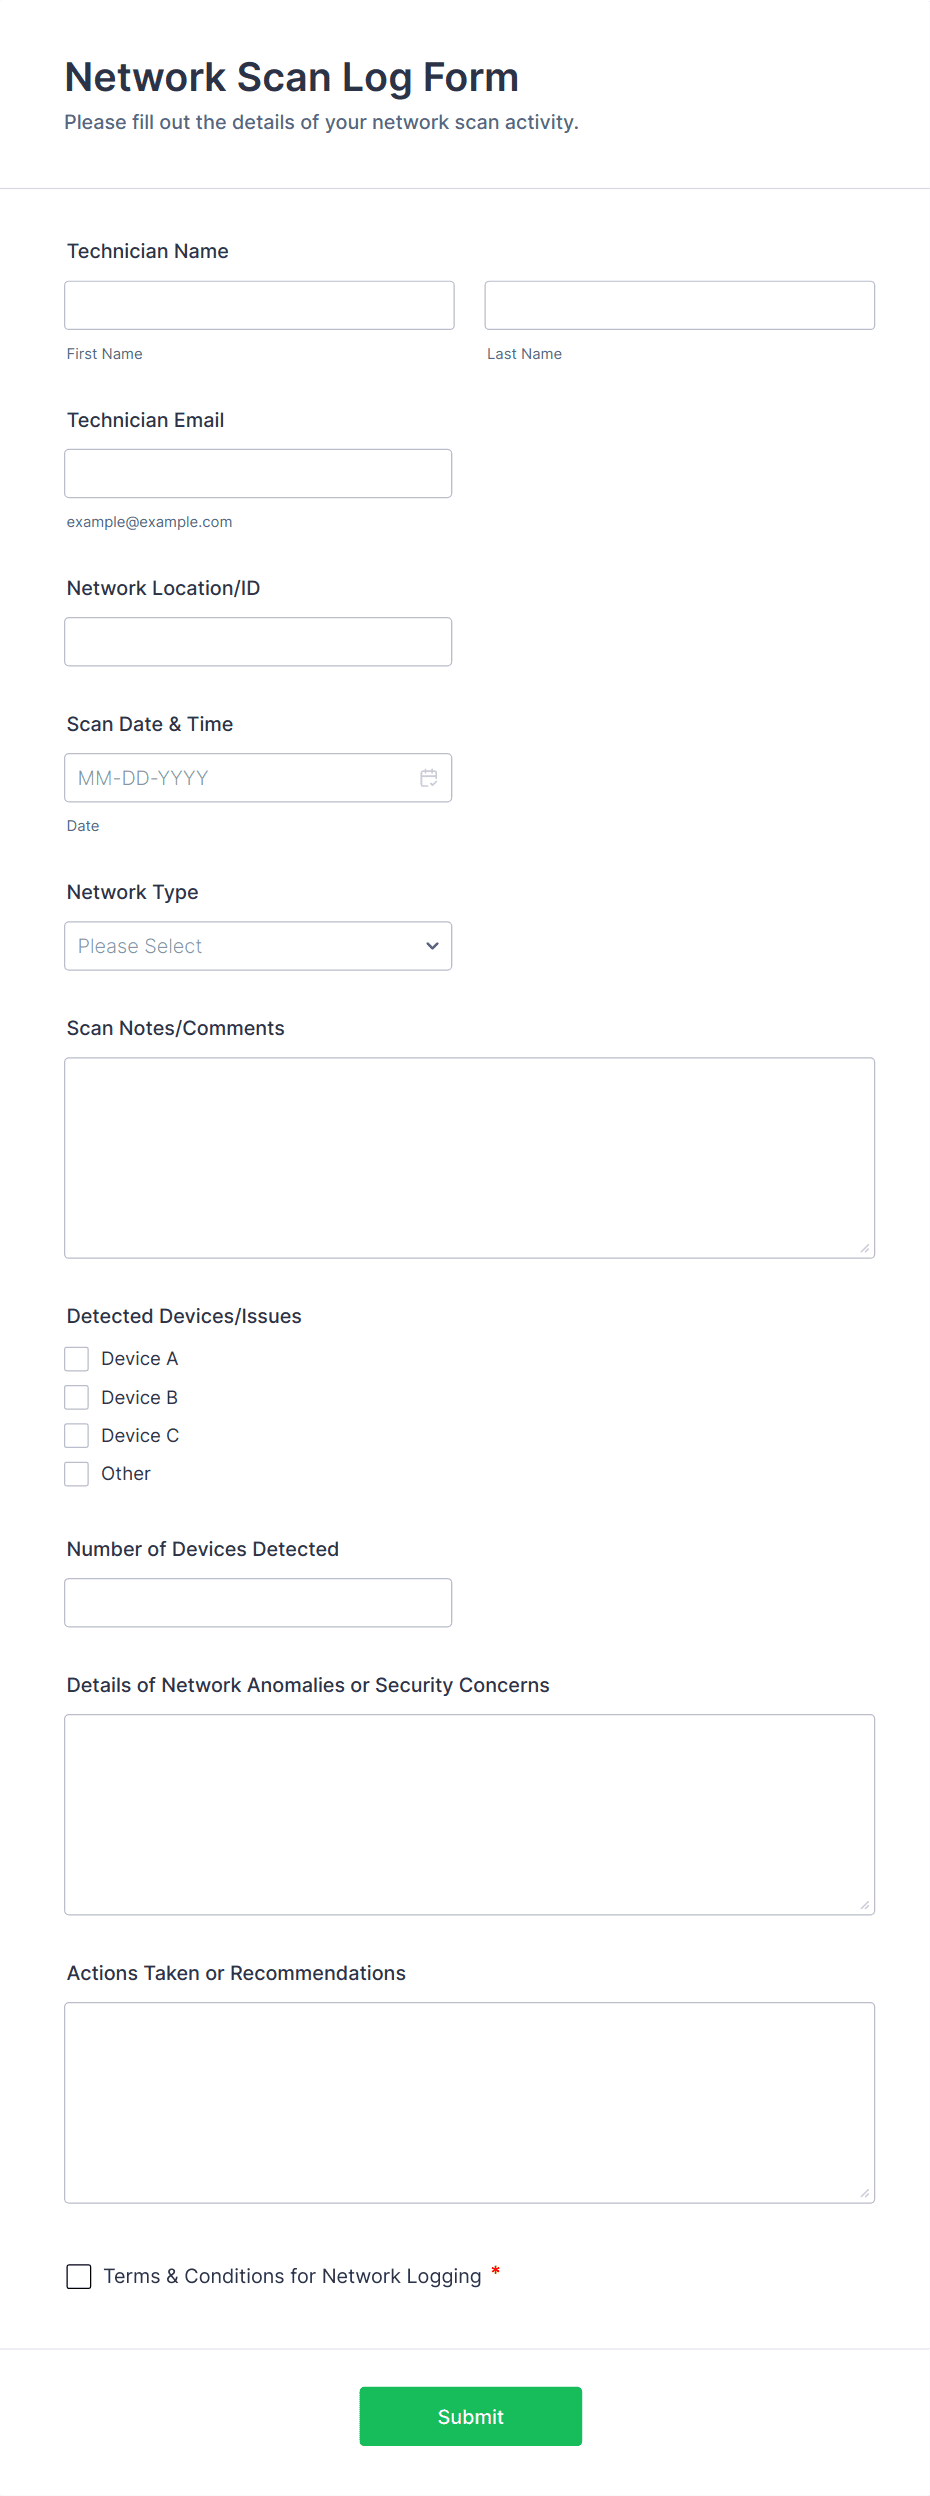Click the calendar icon in date field
The height and width of the screenshot is (2496, 930).
point(429,778)
